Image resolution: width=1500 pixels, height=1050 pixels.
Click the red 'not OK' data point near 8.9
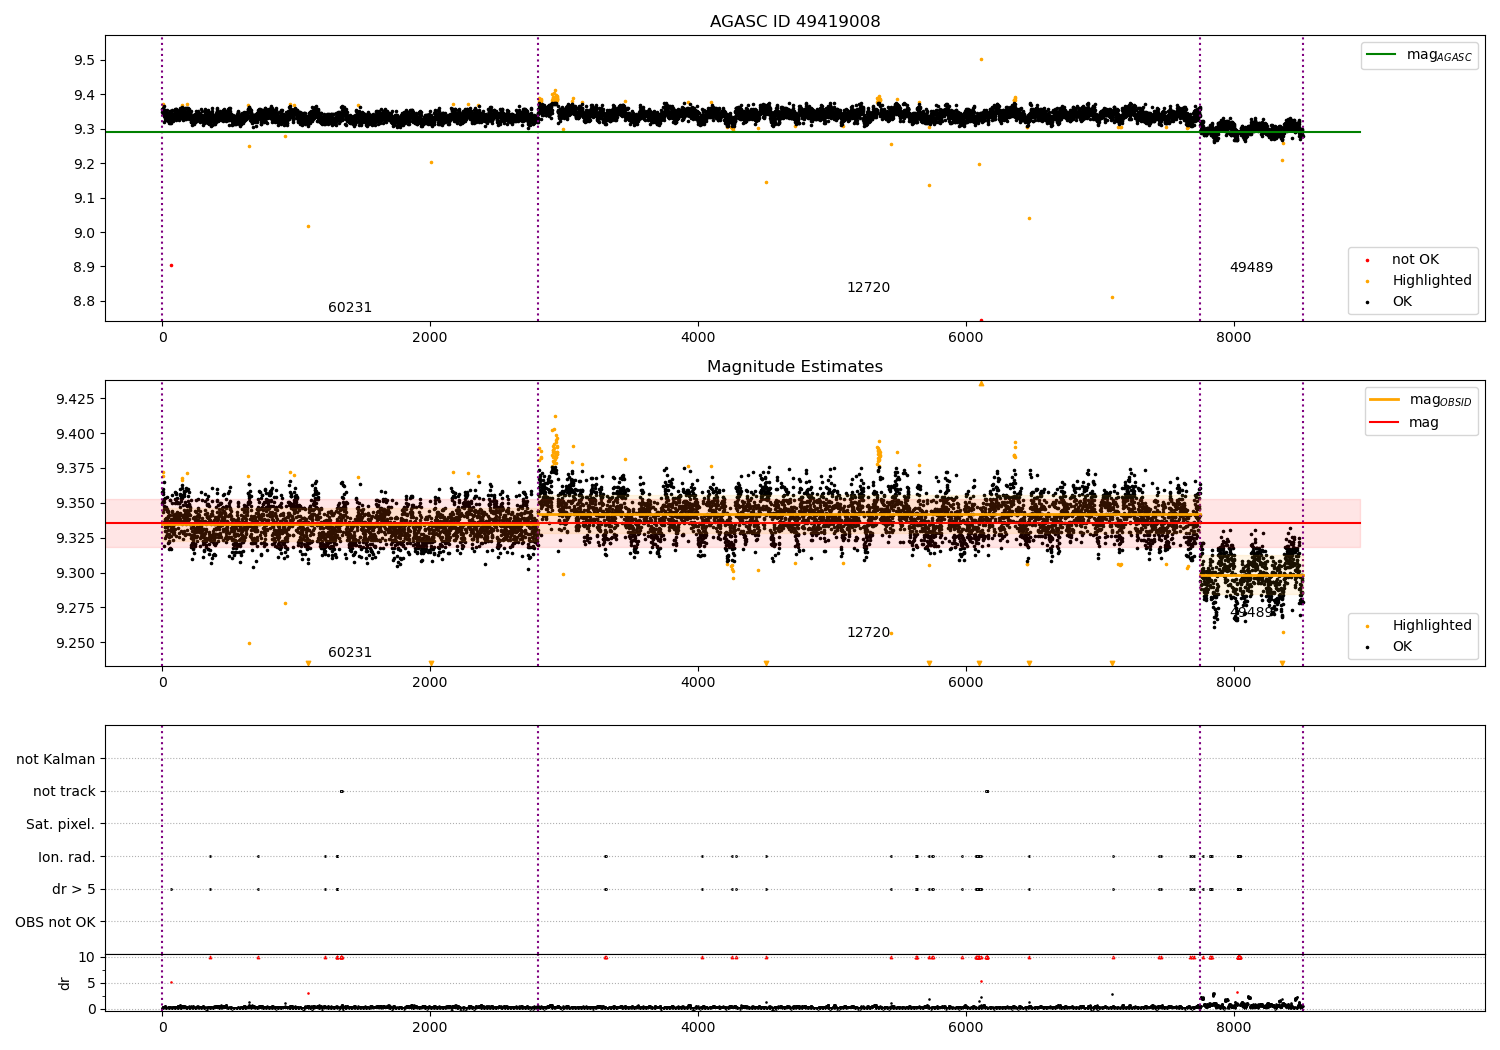tap(171, 265)
